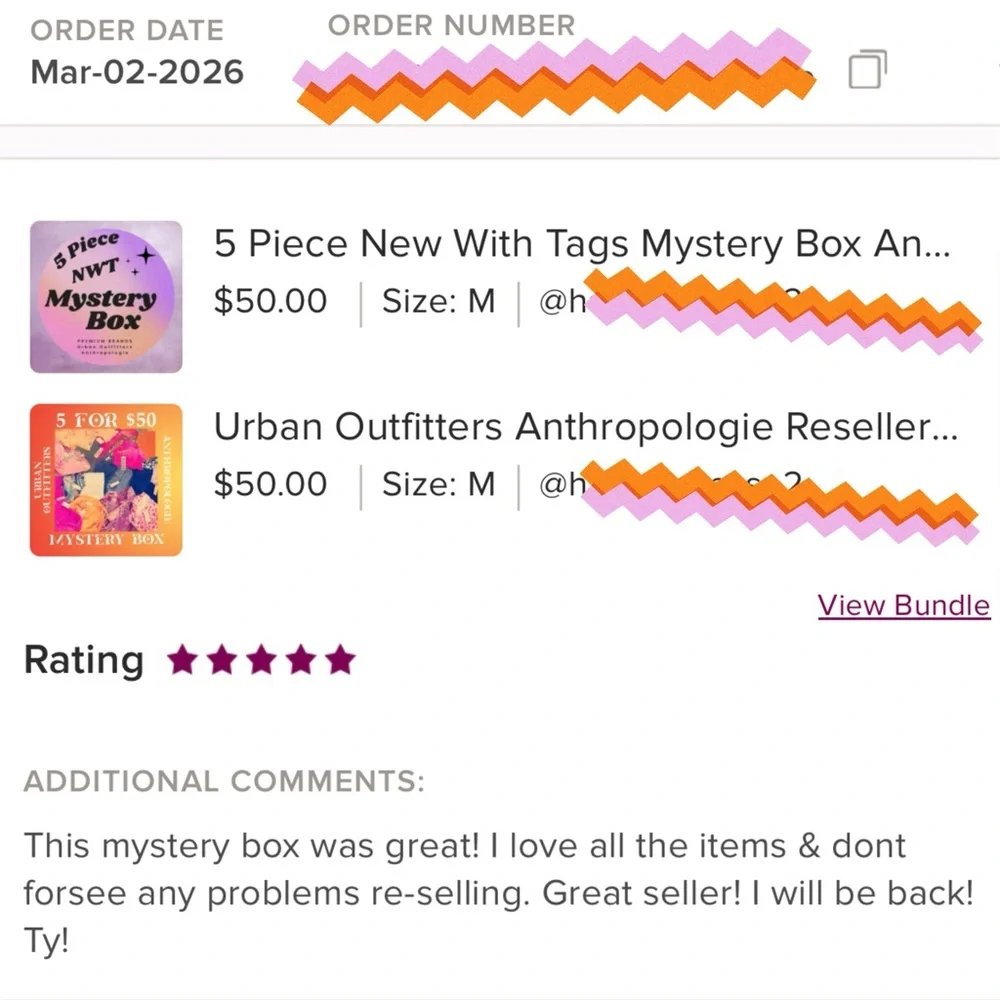
Task: Click the Rating label
Action: click(x=83, y=661)
